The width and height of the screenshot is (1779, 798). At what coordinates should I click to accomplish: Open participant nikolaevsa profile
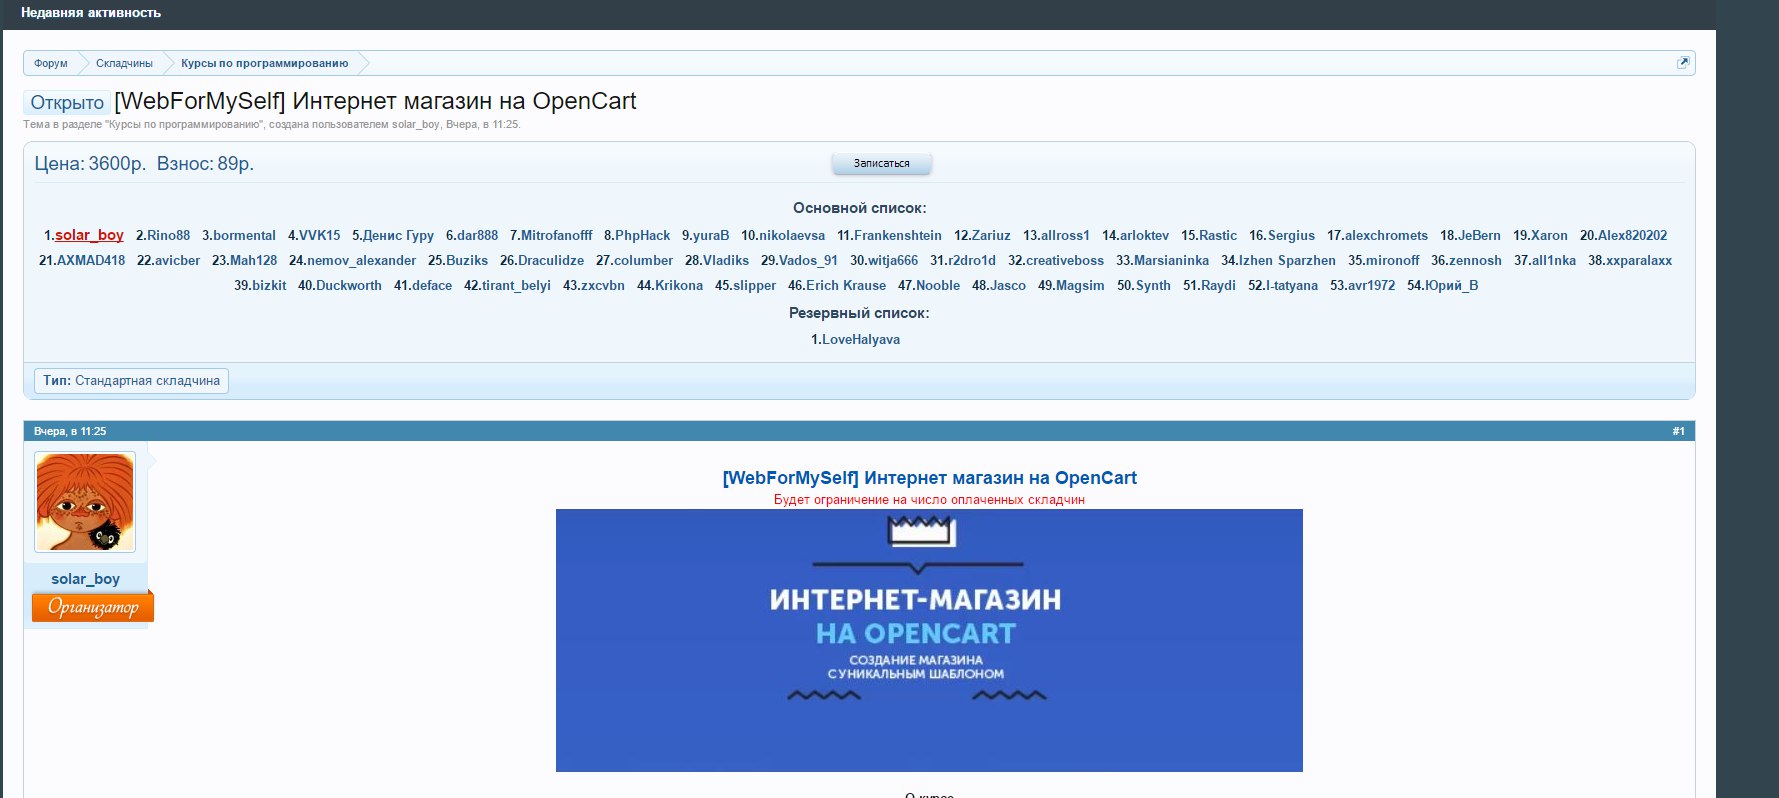point(792,235)
